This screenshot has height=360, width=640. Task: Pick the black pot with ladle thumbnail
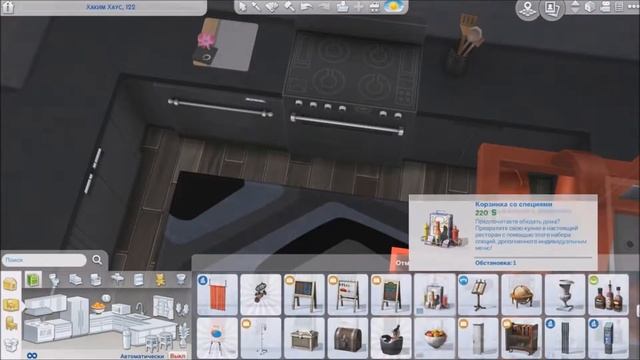coord(391,338)
